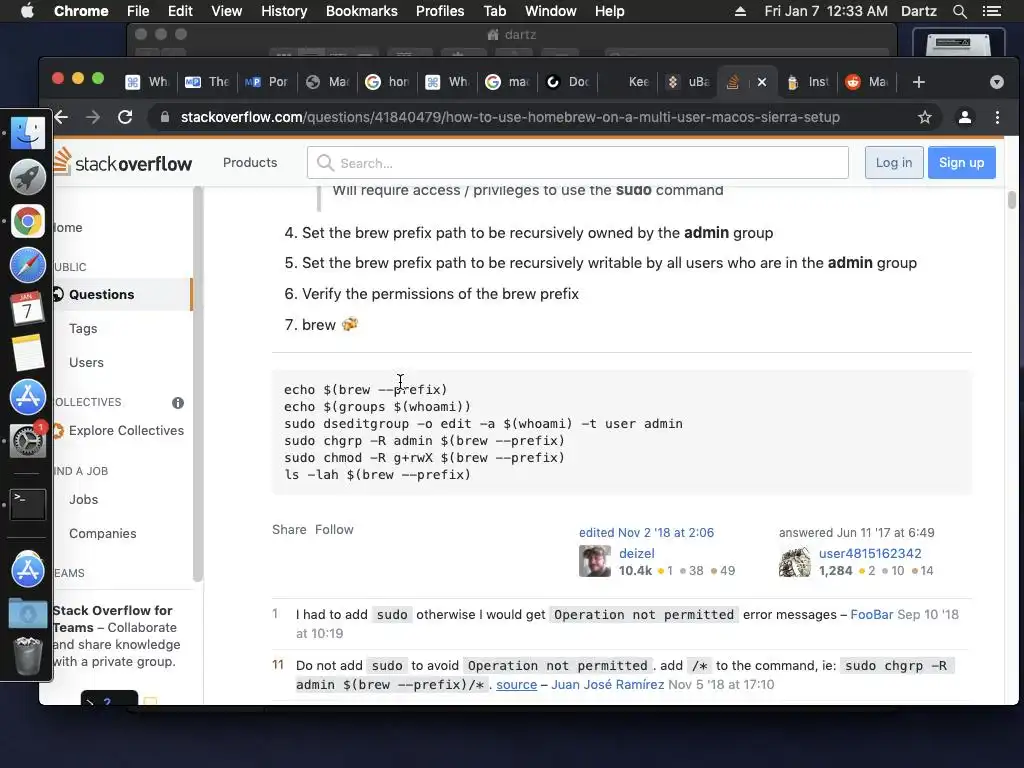Screen dimensions: 1024x768
Task: Open Notes app in Dock
Action: (x=27, y=353)
